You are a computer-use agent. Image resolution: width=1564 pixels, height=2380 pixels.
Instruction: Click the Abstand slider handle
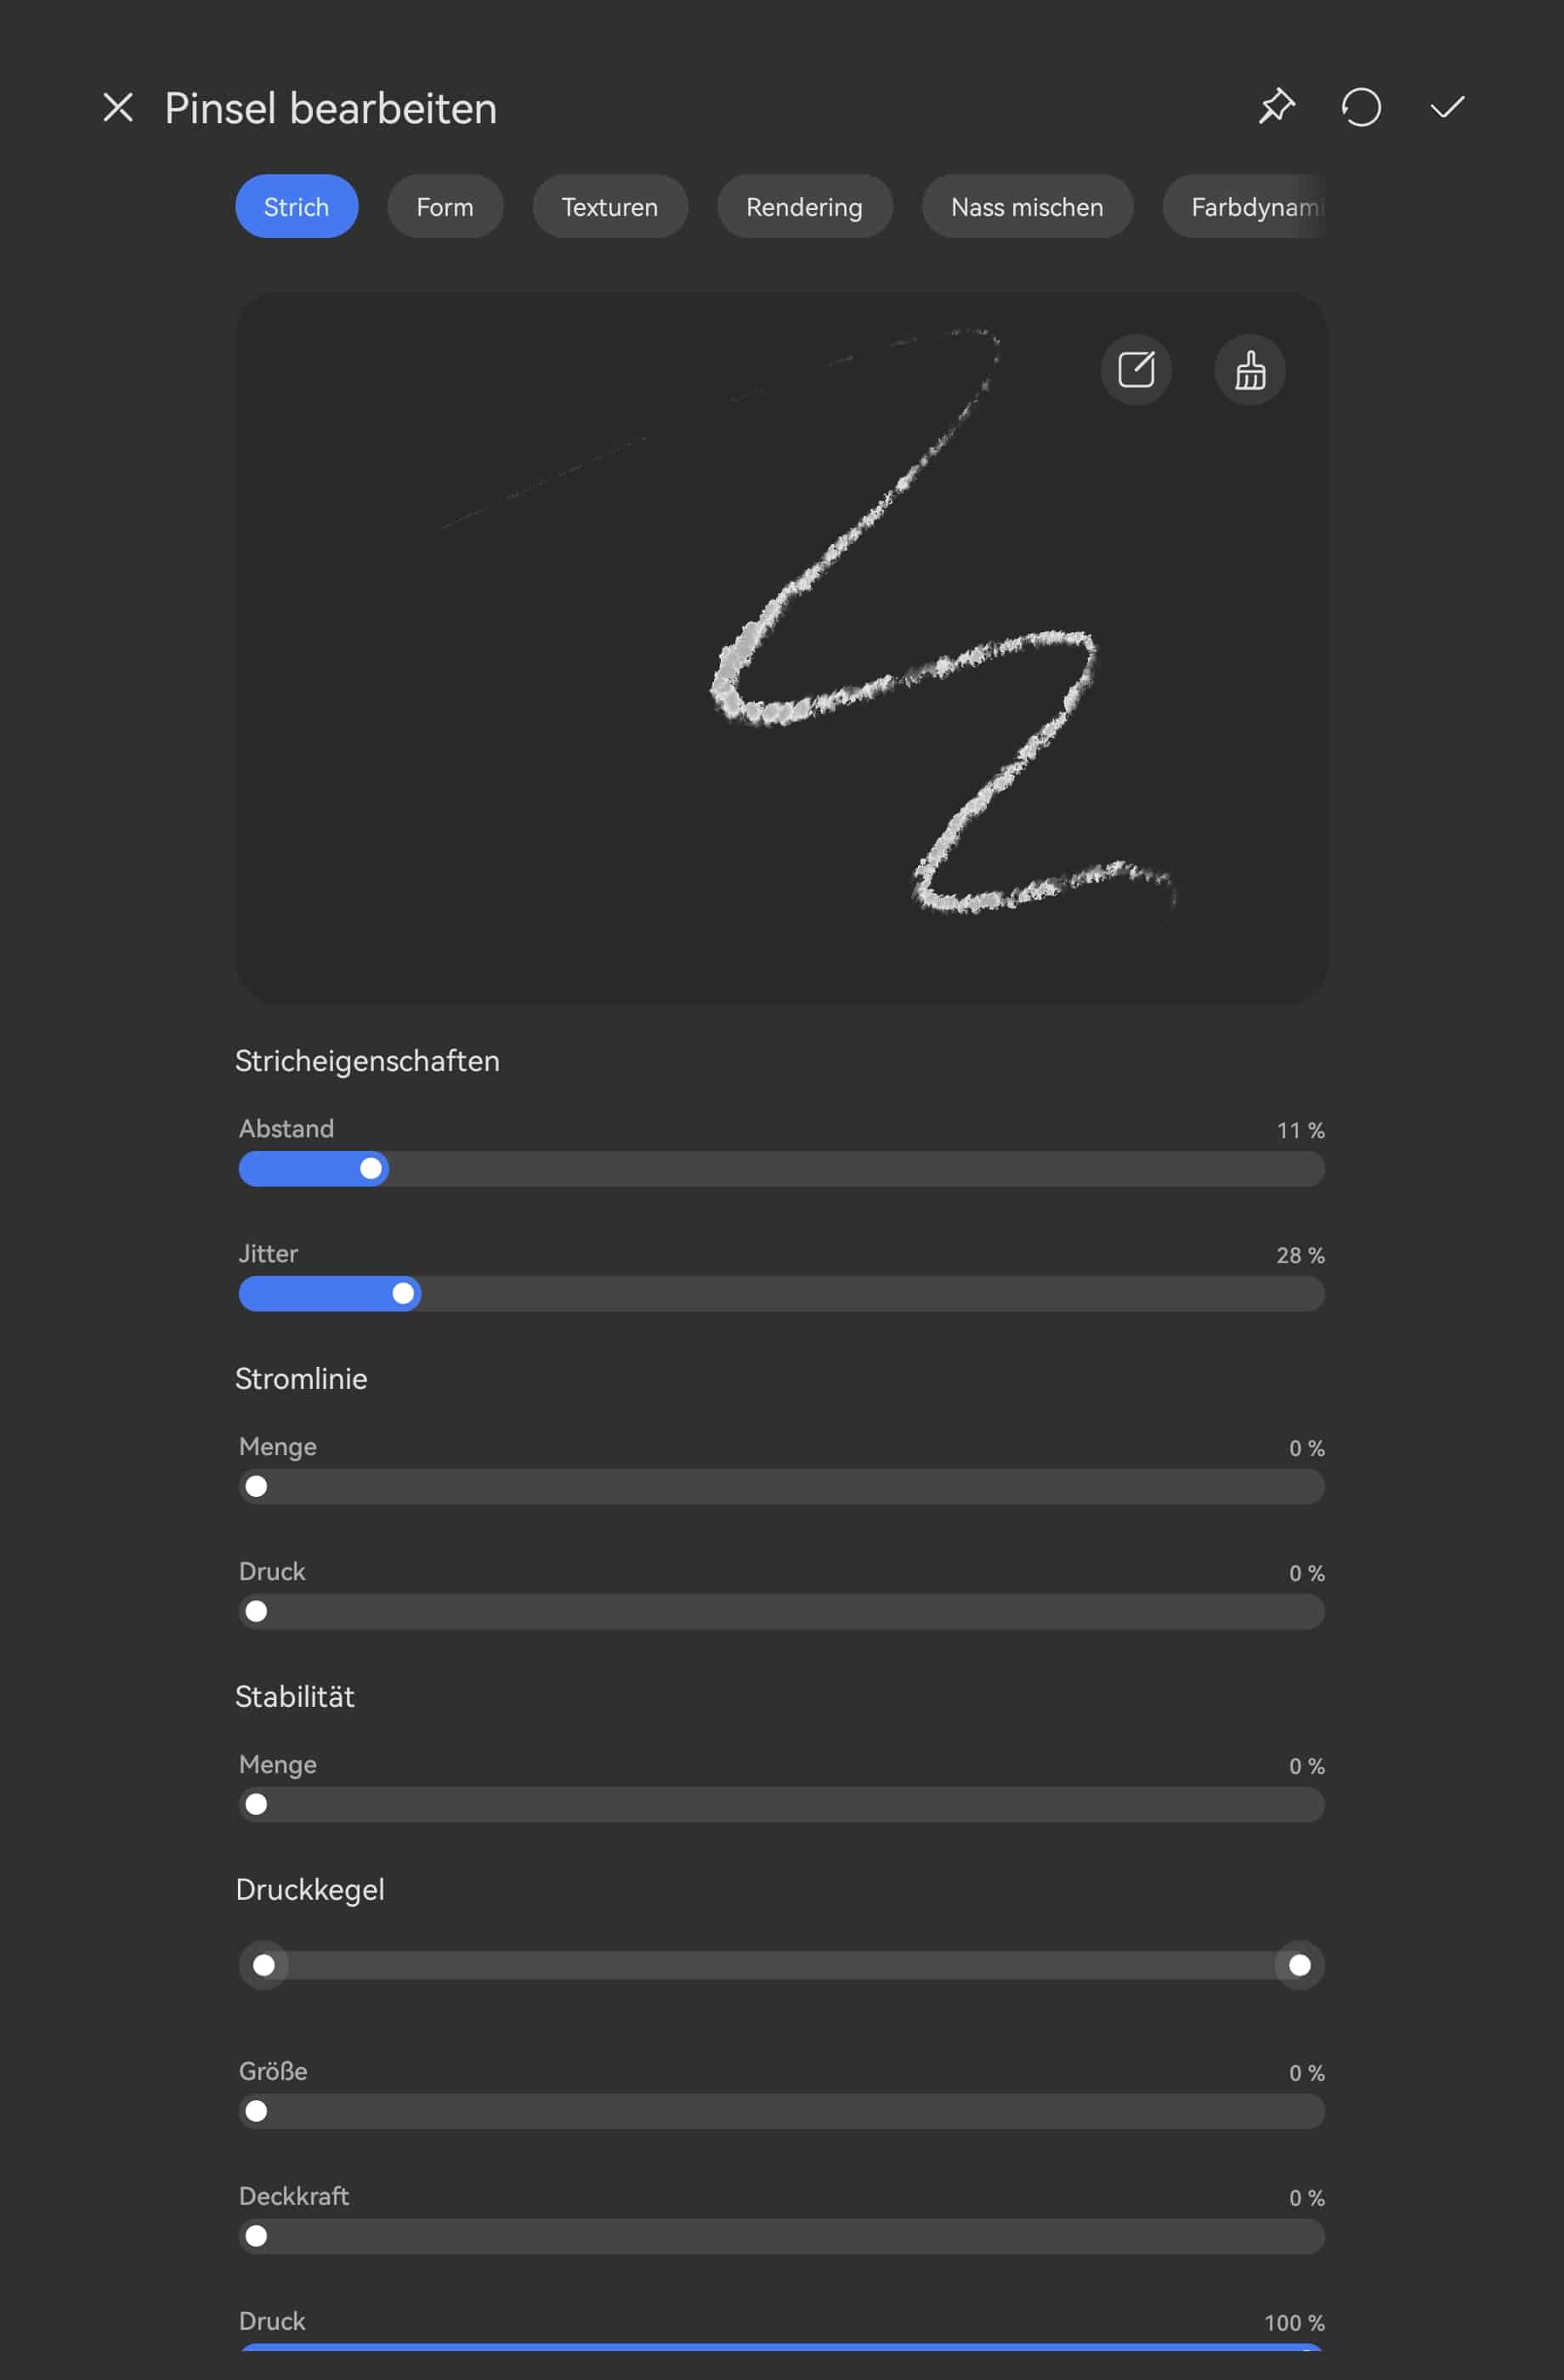coord(371,1169)
